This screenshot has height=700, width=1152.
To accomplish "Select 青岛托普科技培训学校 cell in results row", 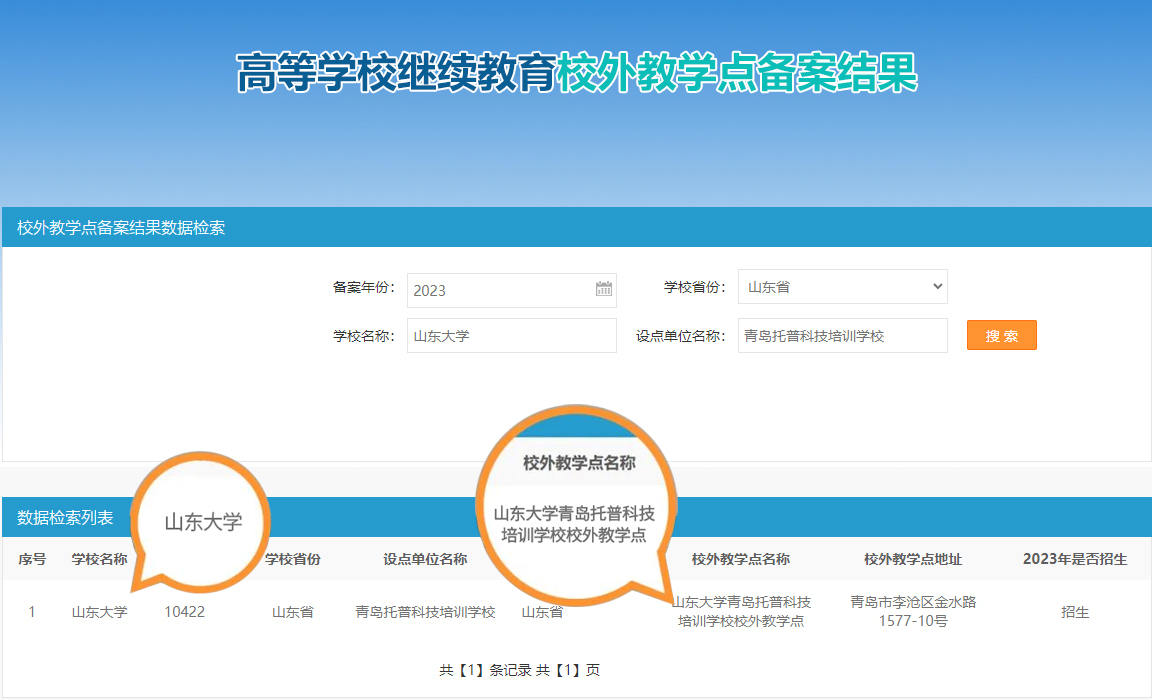I will click(425, 612).
